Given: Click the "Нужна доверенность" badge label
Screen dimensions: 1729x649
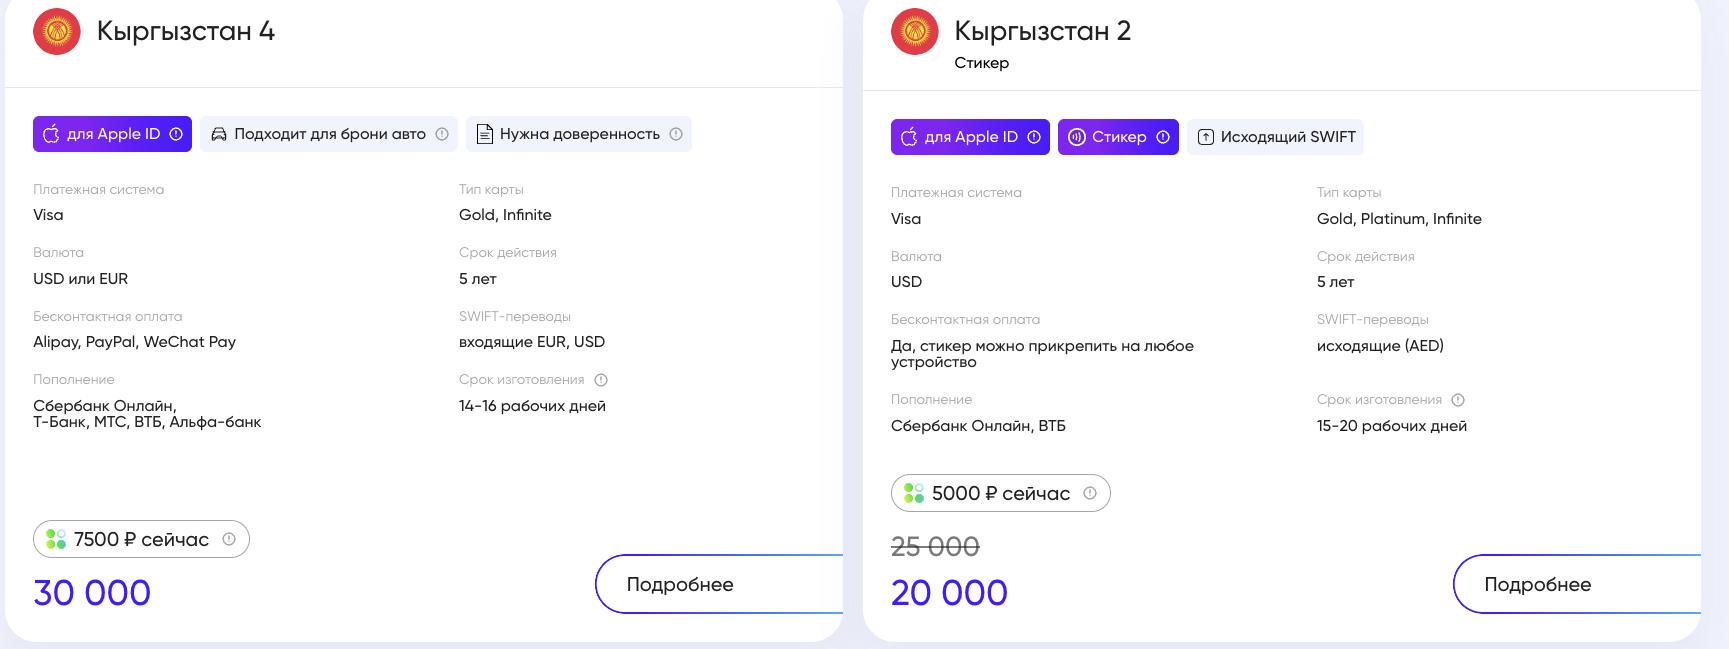Looking at the screenshot, I should pyautogui.click(x=579, y=134).
